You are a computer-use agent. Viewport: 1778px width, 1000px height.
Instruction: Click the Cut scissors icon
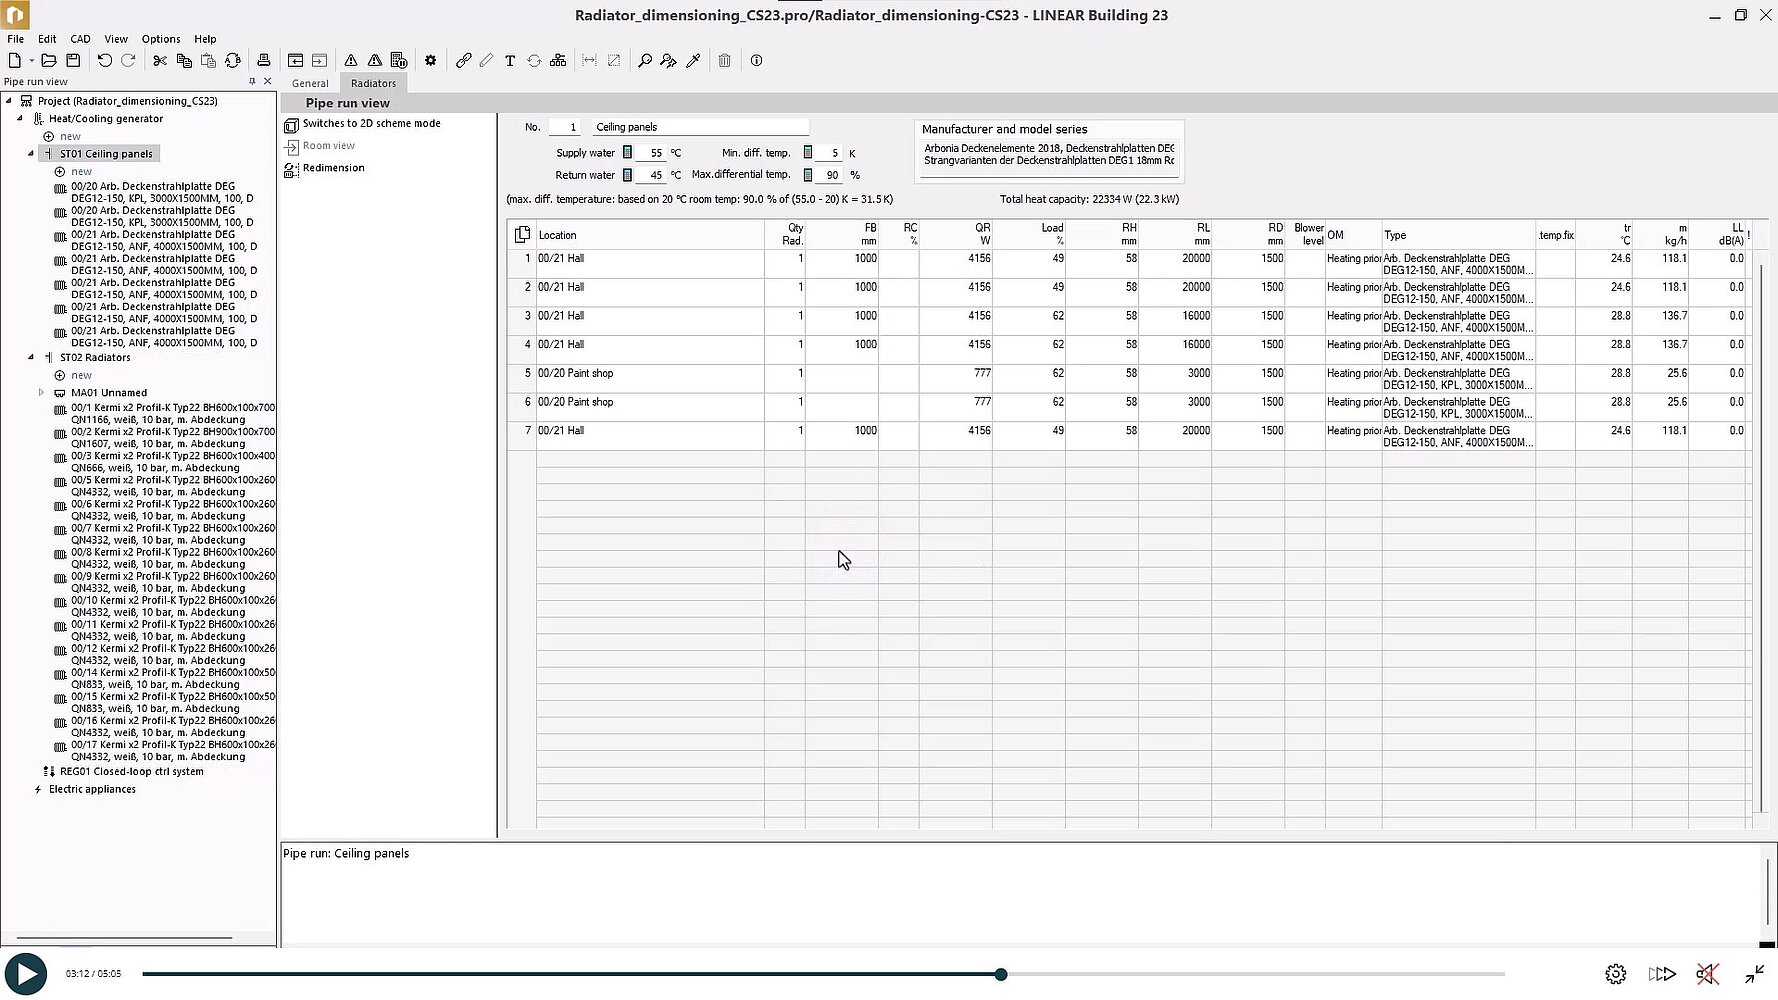point(160,61)
